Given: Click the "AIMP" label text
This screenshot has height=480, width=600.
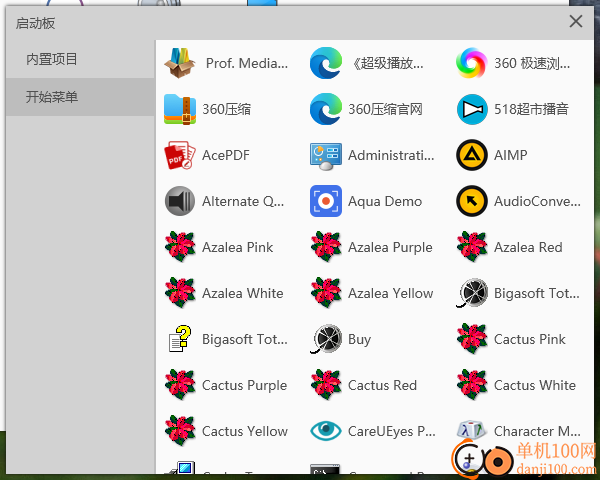Looking at the screenshot, I should click(x=510, y=155).
